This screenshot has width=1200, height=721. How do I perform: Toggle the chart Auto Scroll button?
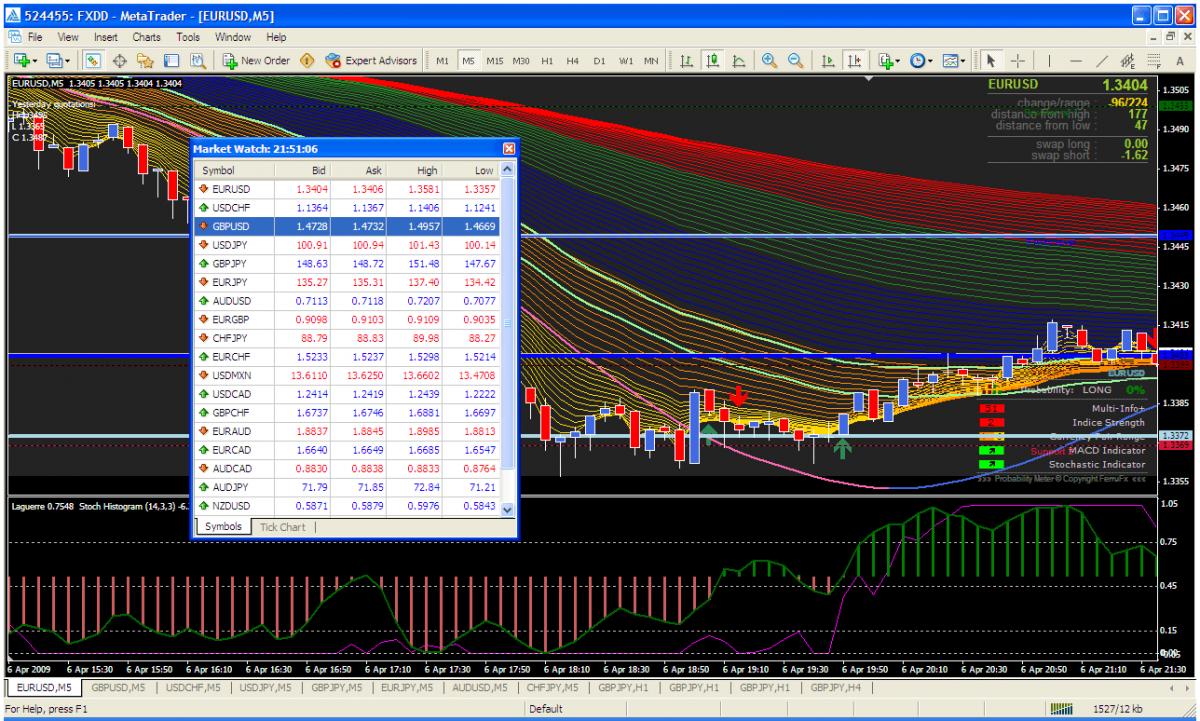[827, 60]
